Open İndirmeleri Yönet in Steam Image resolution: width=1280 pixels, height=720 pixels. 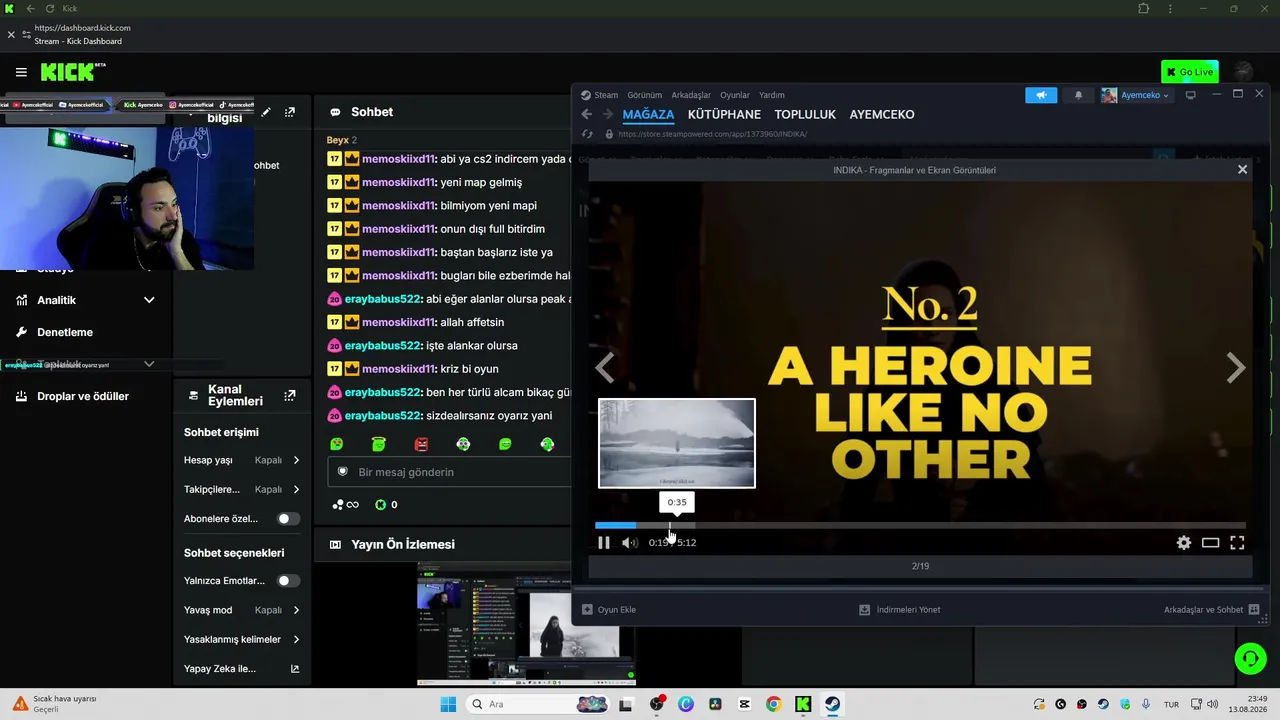tap(900, 609)
